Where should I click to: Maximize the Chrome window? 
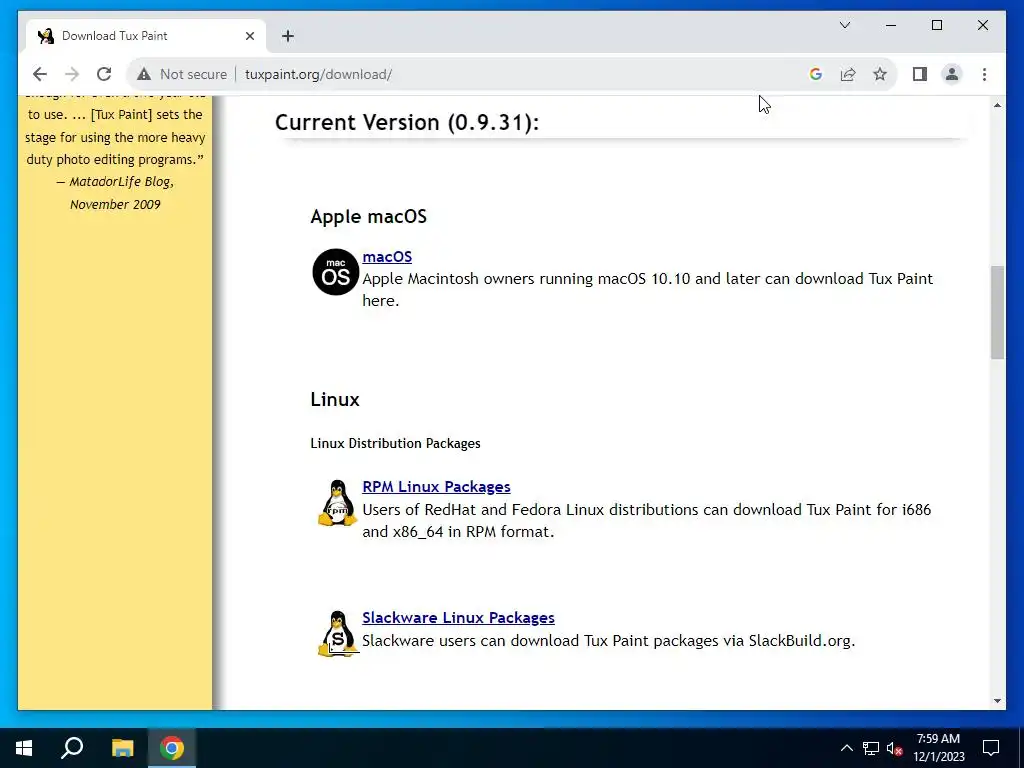(x=936, y=25)
